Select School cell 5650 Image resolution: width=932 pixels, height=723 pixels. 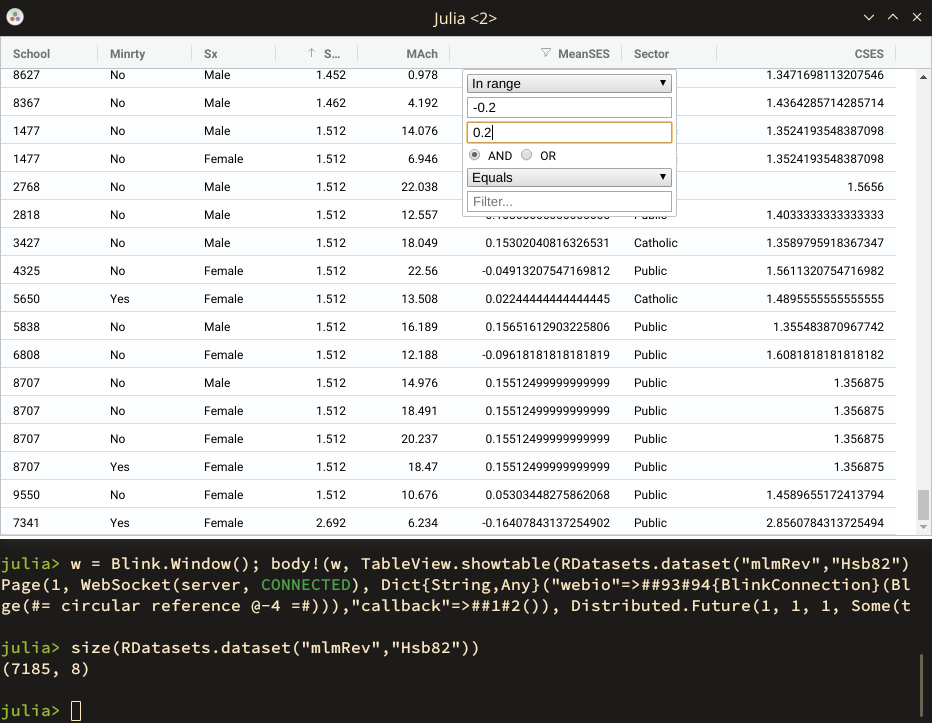click(x=26, y=298)
